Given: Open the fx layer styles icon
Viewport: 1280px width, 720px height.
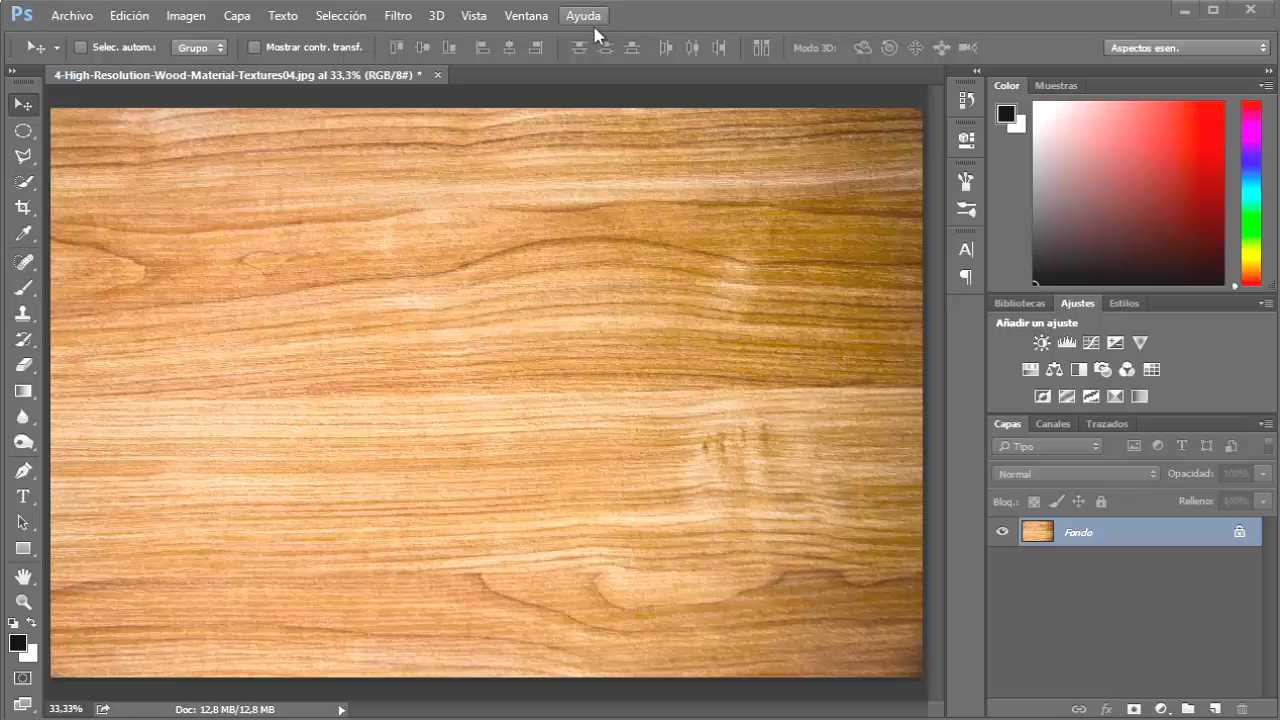Looking at the screenshot, I should (1106, 709).
